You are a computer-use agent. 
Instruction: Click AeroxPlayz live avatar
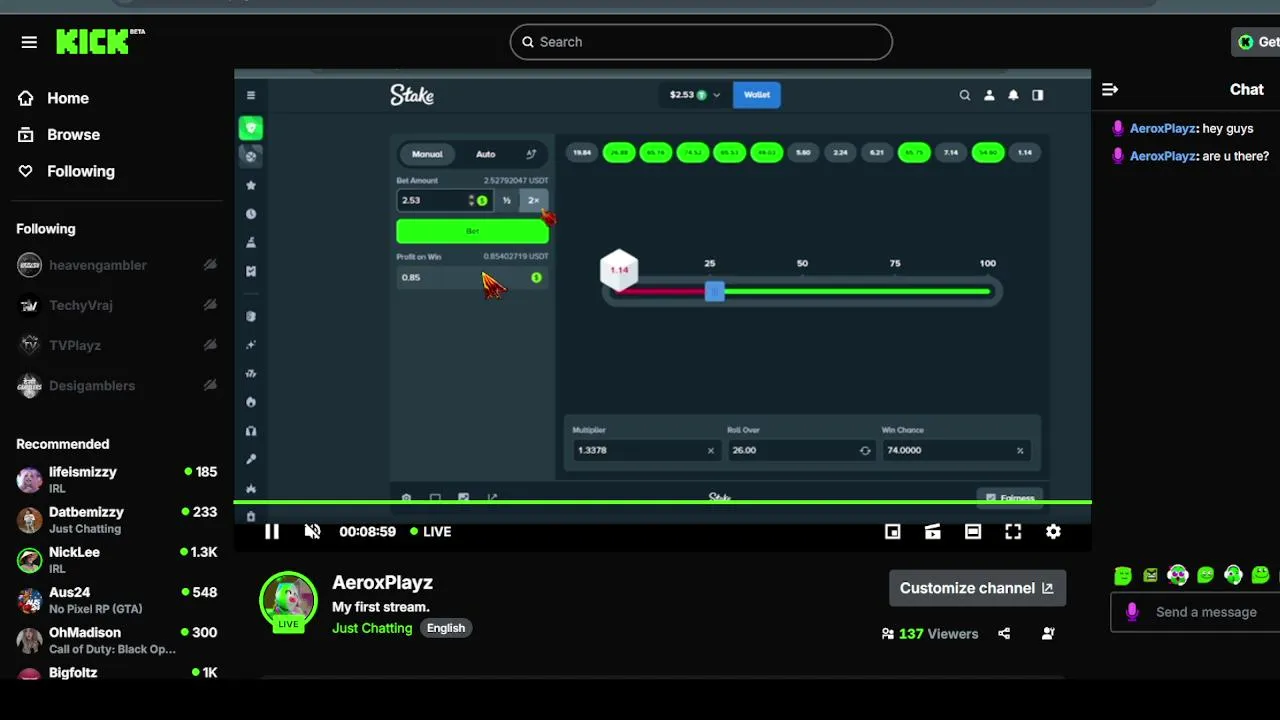click(x=288, y=601)
